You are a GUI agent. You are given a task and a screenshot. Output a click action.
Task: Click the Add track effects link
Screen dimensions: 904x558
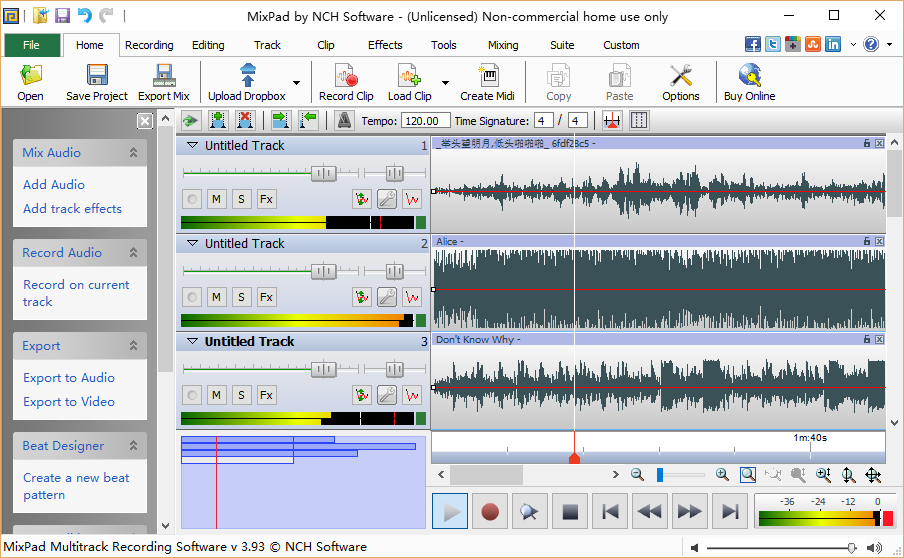pyautogui.click(x=72, y=209)
